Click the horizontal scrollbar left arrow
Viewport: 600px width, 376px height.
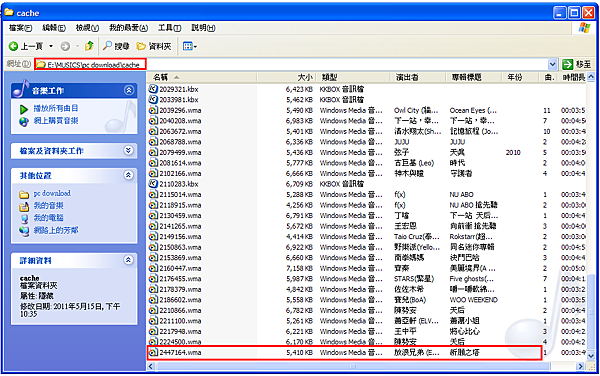(x=151, y=366)
